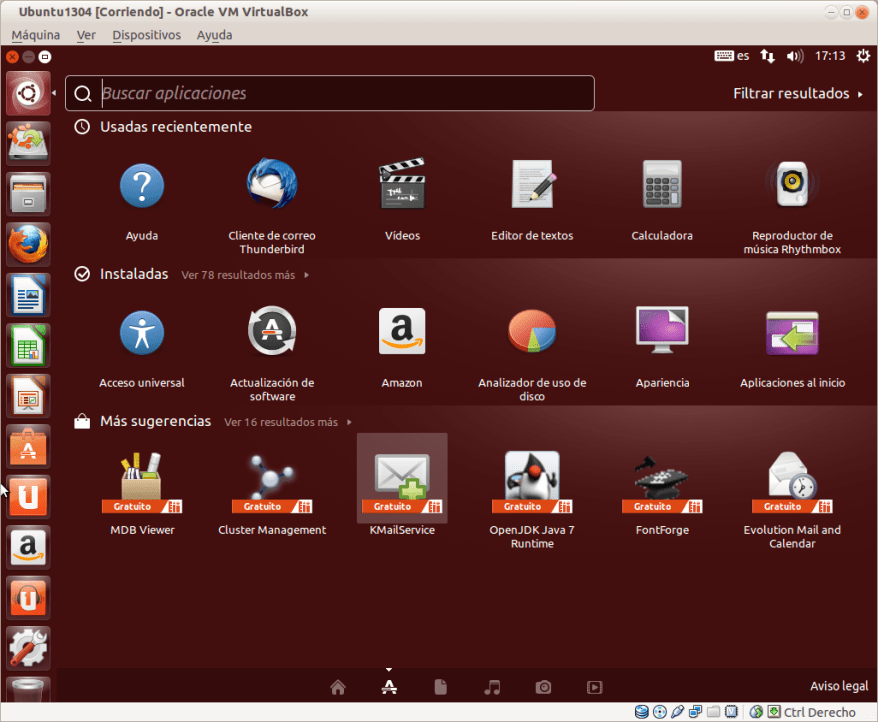Switch to the home lens tab
This screenshot has height=722, width=878.
(338, 687)
